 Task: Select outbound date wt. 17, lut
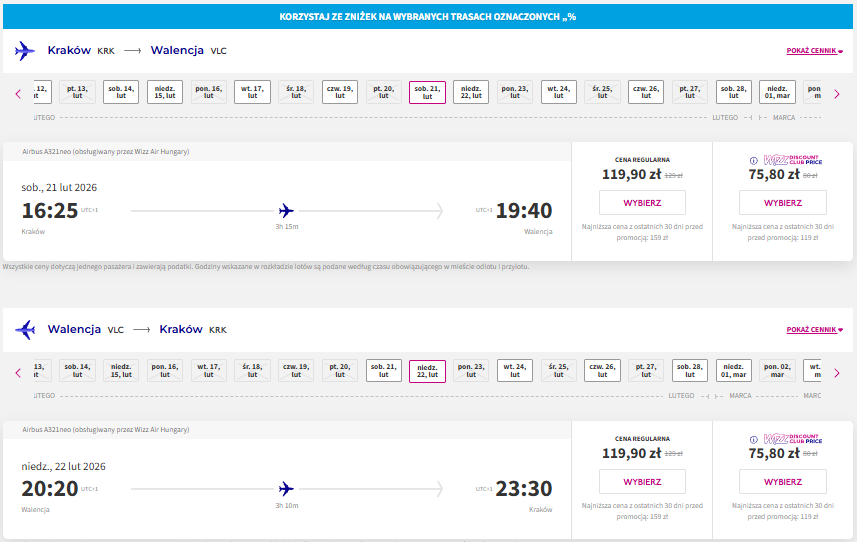[253, 92]
